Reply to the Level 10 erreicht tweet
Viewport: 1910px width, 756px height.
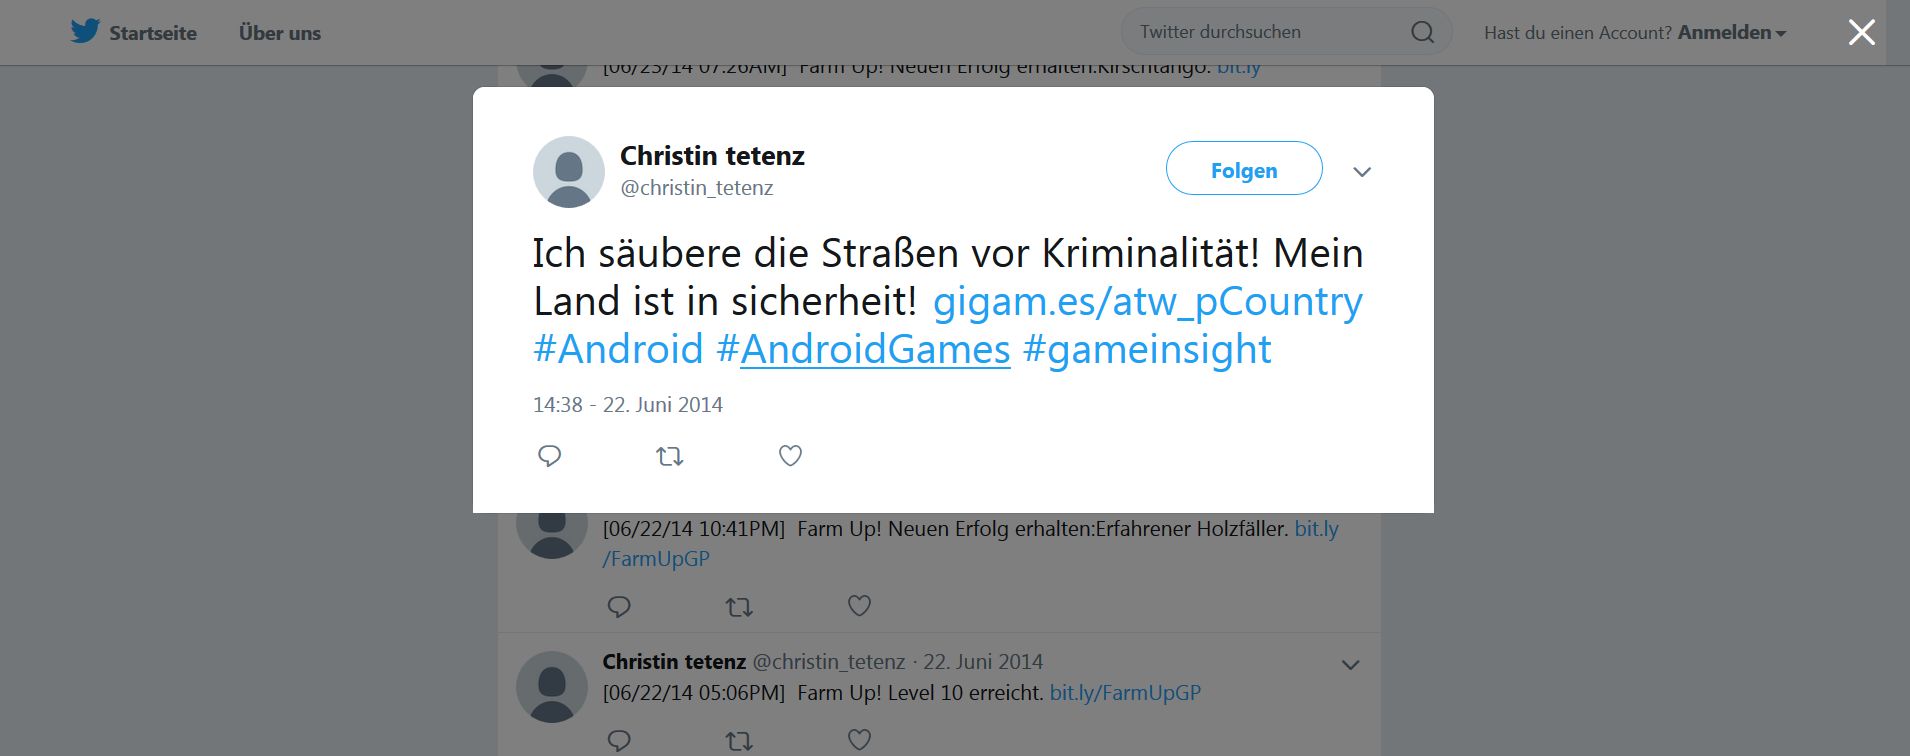point(619,740)
